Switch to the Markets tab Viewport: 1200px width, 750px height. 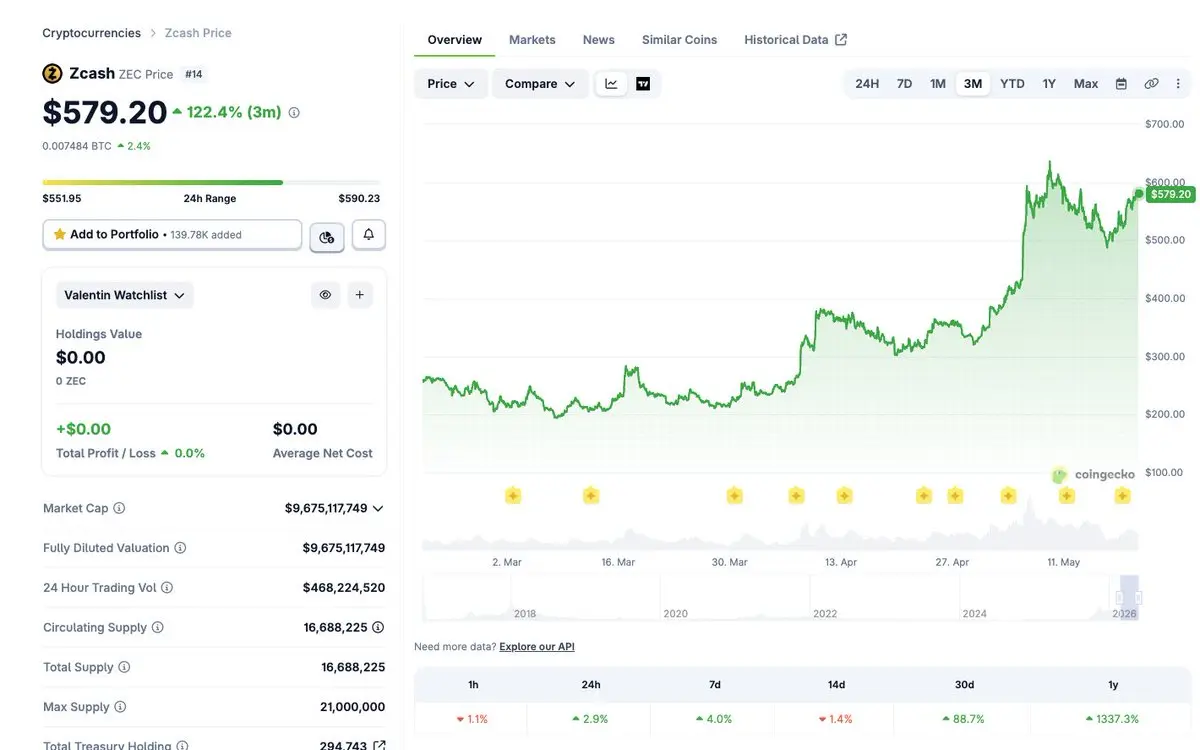tap(532, 40)
